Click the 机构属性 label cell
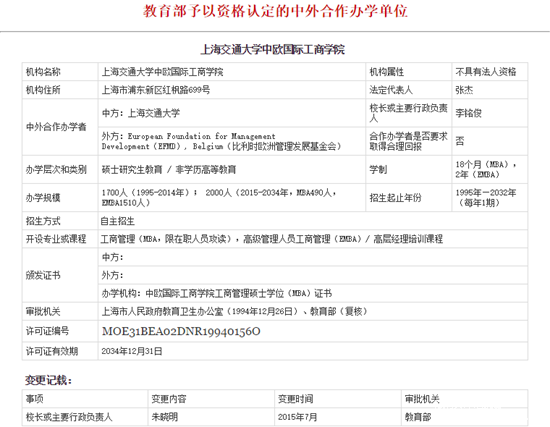This screenshot has height=427, width=550. point(409,72)
